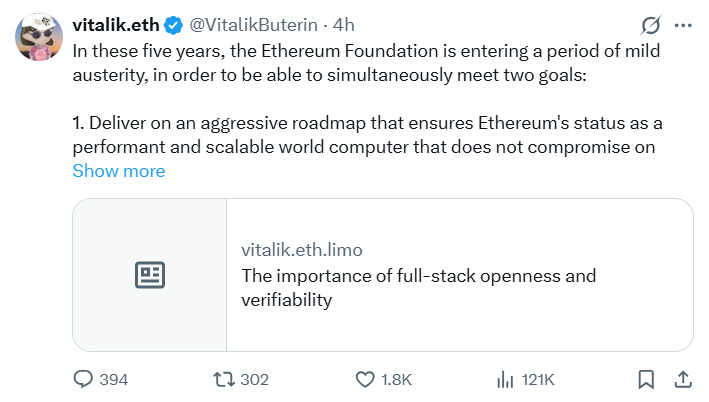Viewport: 709px width, 402px height.
Task: Like the tweet with heart icon
Action: (x=365, y=379)
